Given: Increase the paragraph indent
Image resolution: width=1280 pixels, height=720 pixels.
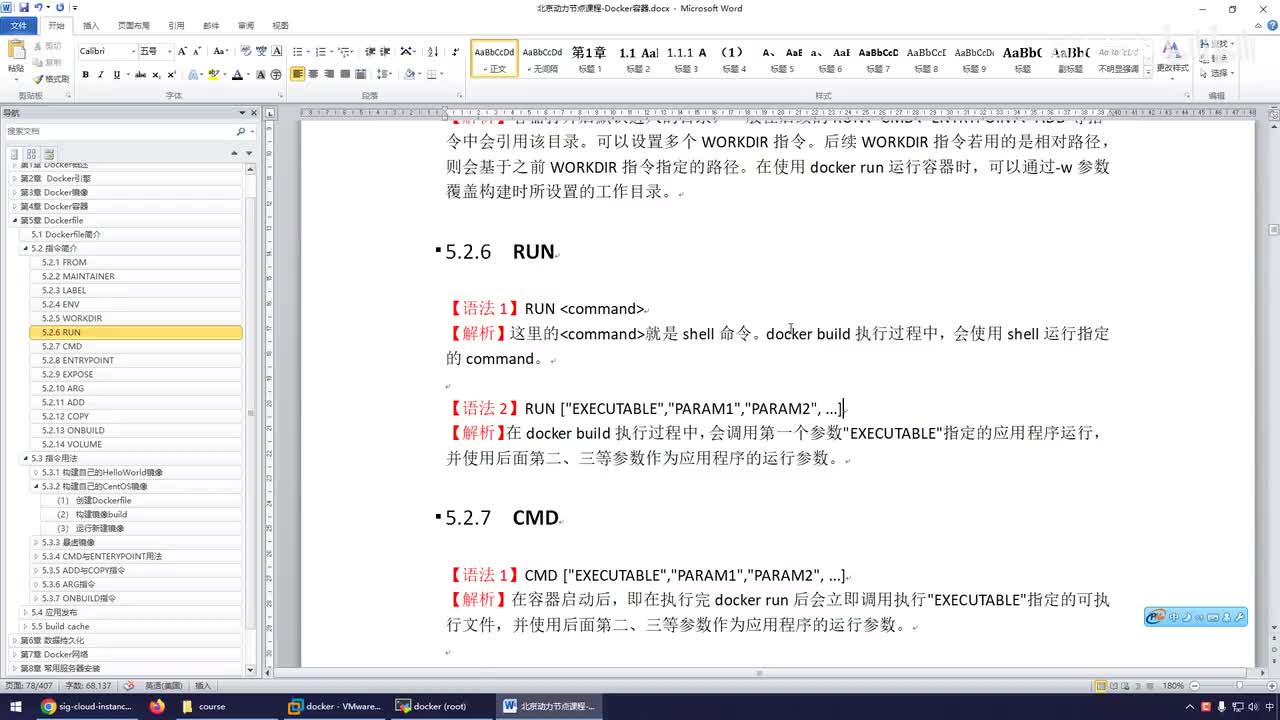Looking at the screenshot, I should click(386, 51).
